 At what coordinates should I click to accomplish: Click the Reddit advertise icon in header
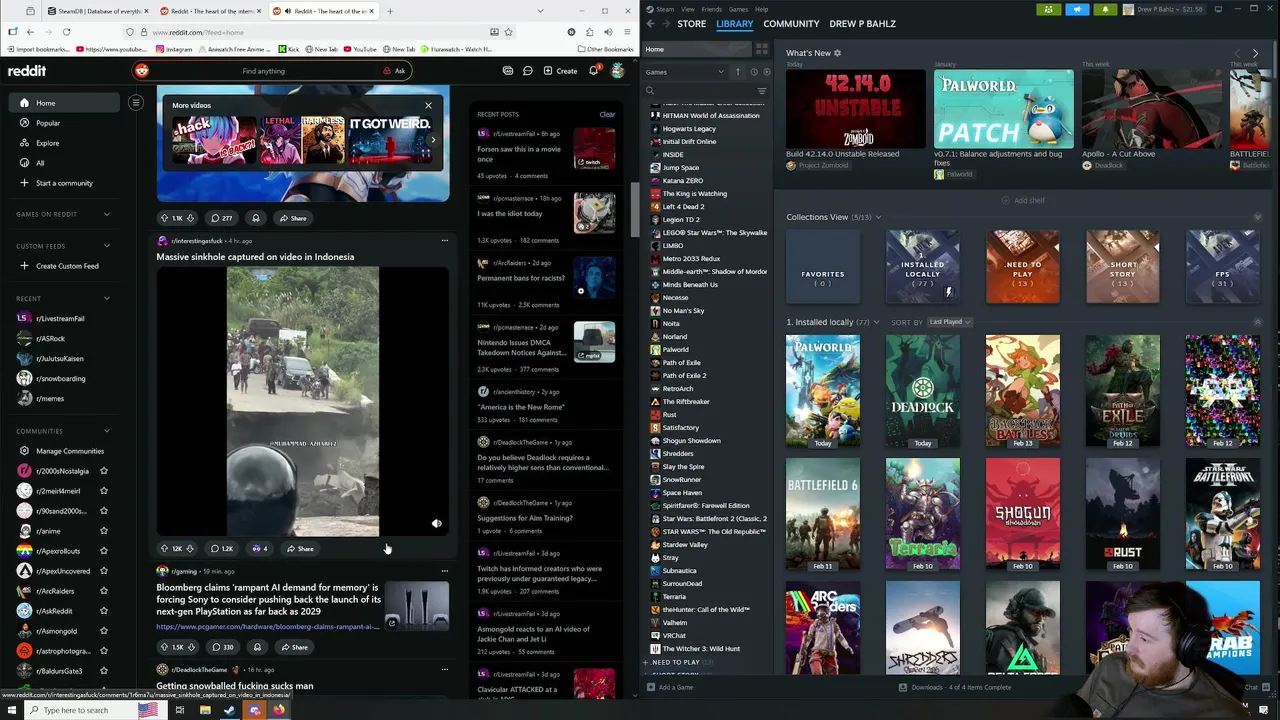click(x=508, y=71)
